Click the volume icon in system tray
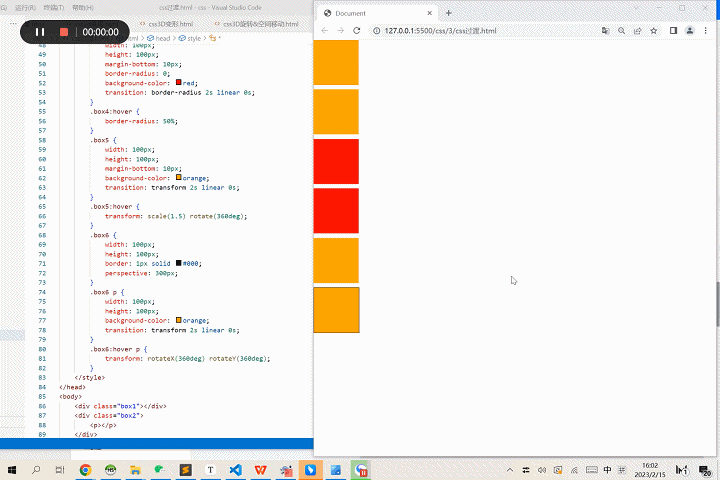The height and width of the screenshot is (480, 720). 542,470
